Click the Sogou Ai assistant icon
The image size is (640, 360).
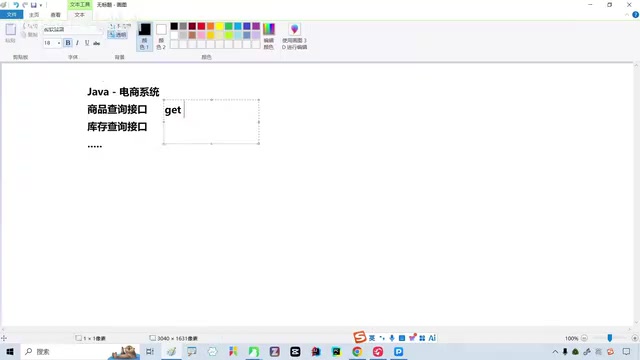432,338
